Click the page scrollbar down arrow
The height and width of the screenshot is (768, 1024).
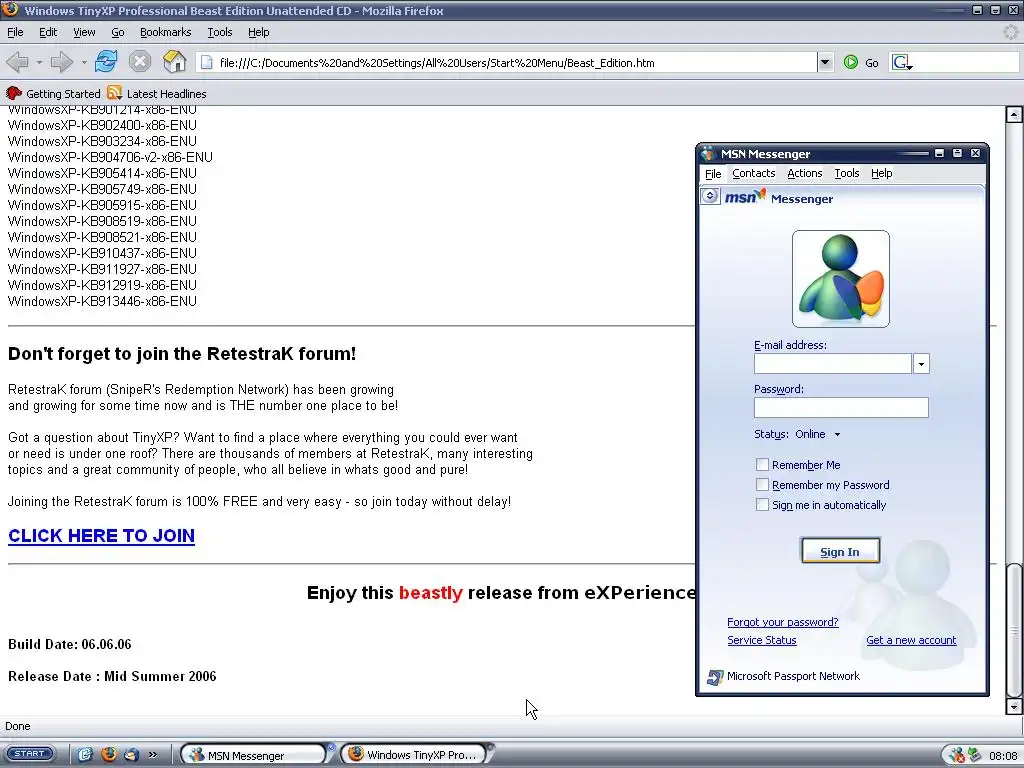tap(1014, 707)
